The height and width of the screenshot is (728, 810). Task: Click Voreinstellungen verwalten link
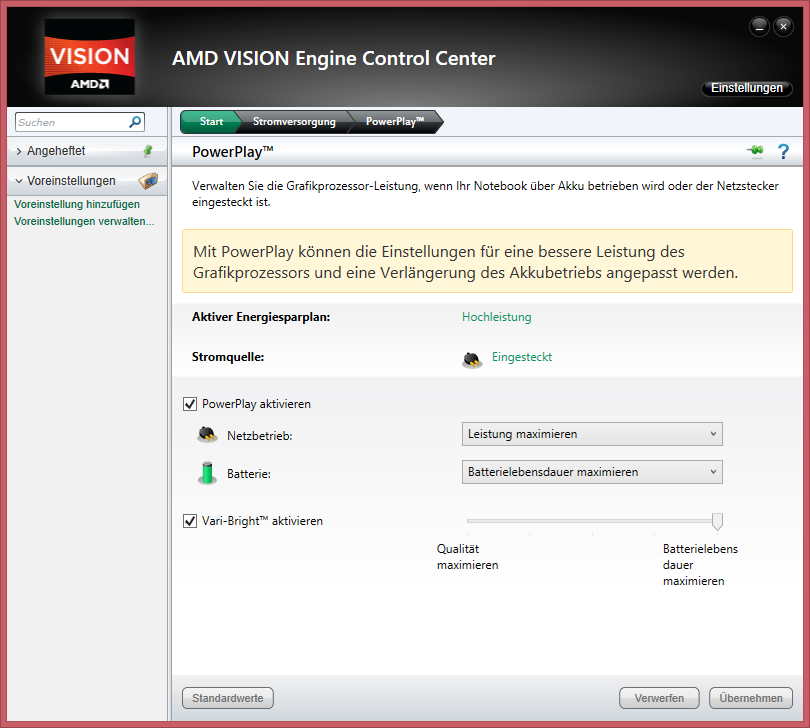pos(84,221)
